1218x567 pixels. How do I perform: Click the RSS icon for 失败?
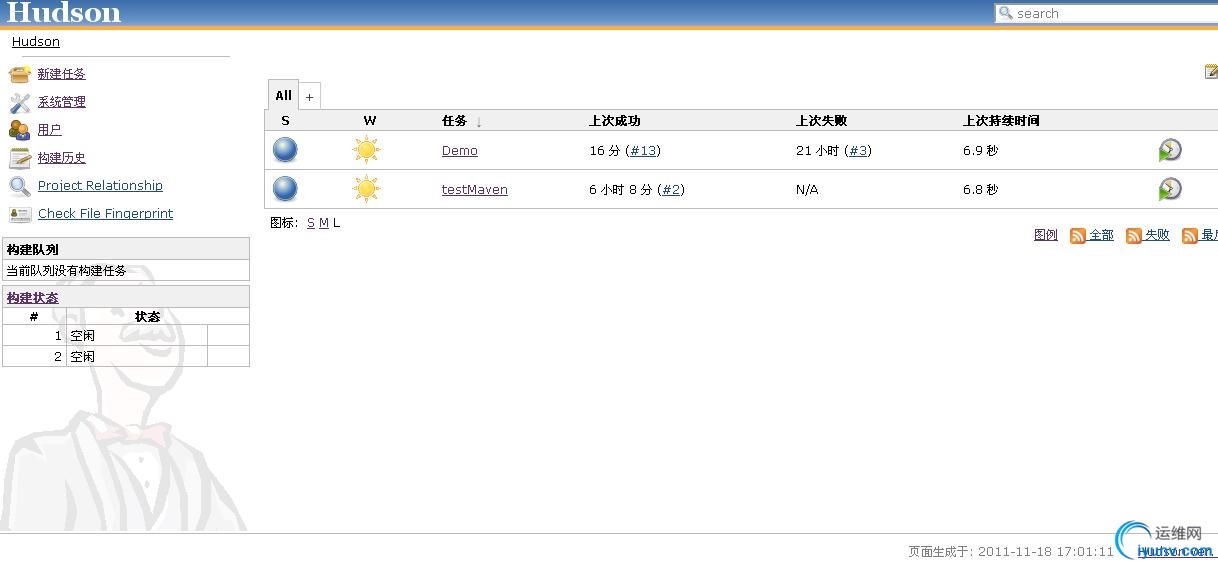tap(1134, 236)
